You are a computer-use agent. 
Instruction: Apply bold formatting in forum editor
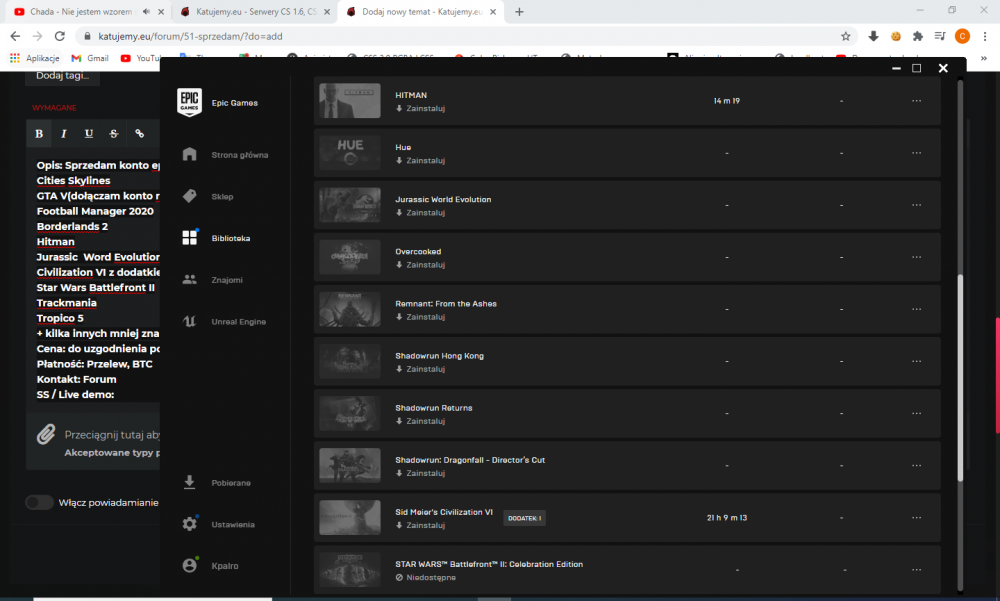coord(39,133)
